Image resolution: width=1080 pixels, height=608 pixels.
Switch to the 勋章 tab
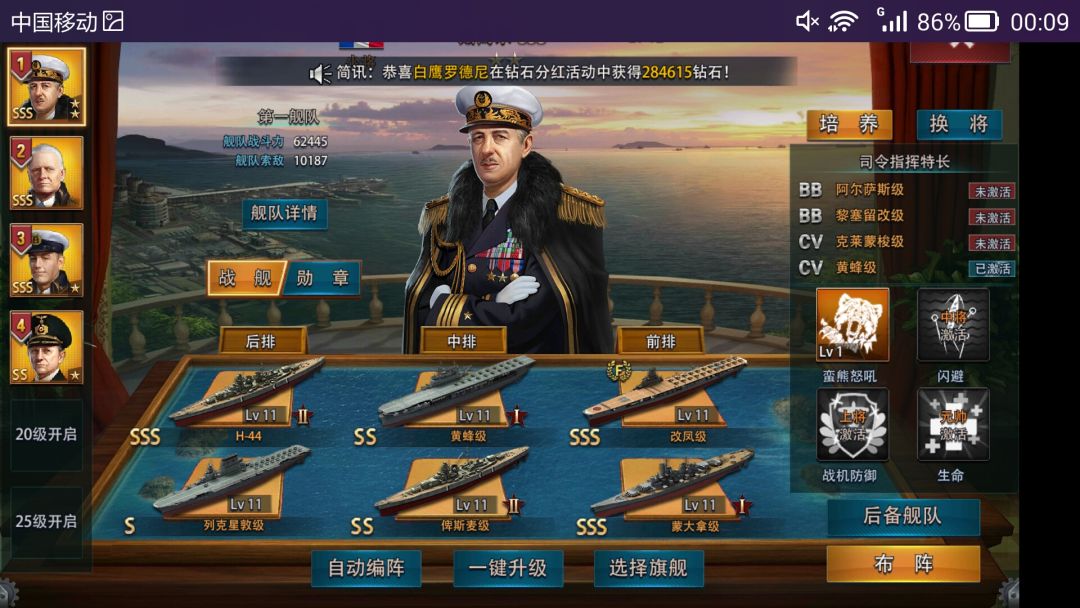pyautogui.click(x=322, y=278)
